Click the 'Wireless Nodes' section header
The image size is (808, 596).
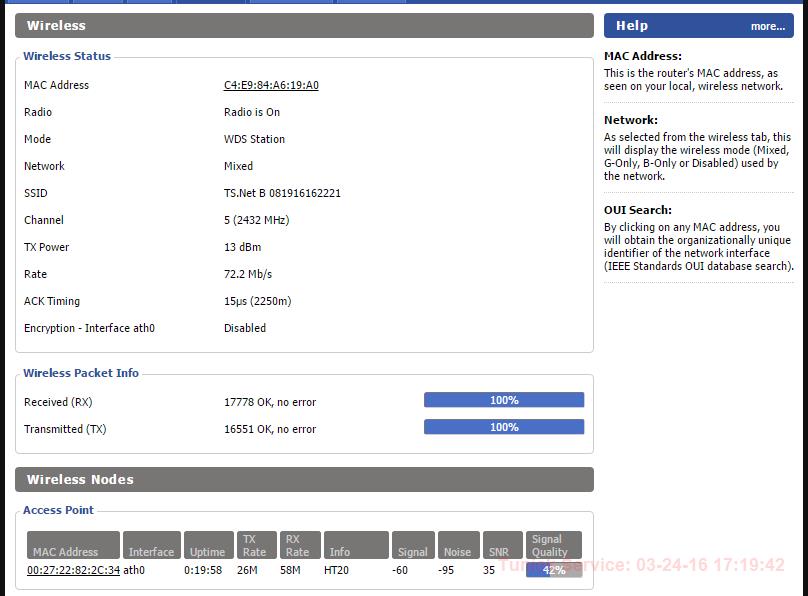[x=304, y=480]
